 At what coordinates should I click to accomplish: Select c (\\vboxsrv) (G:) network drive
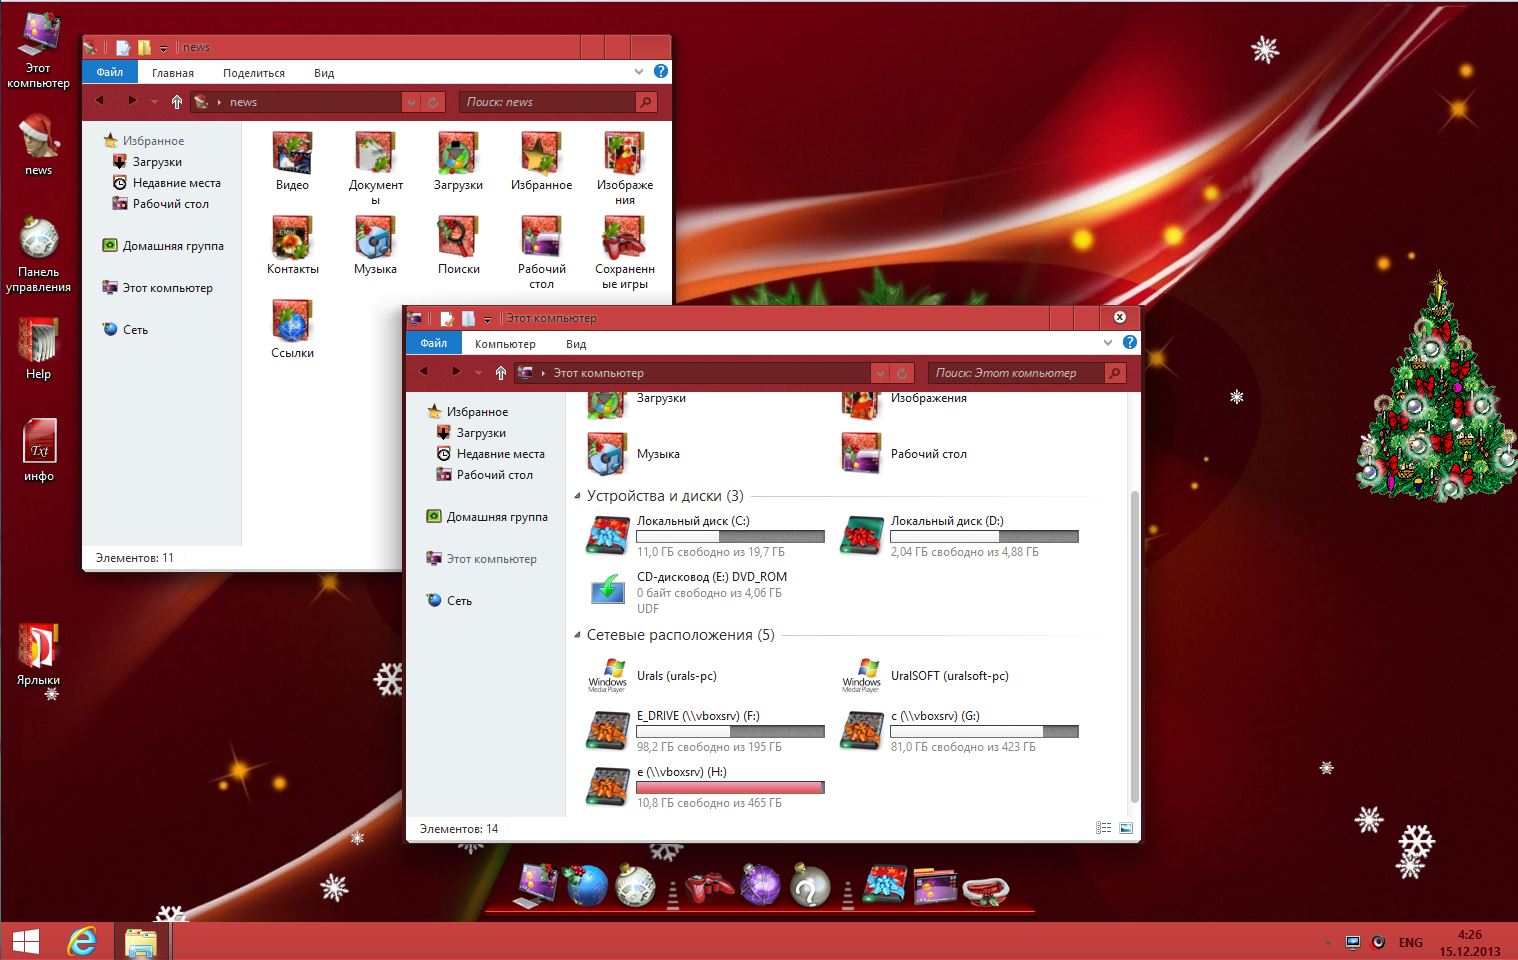pyautogui.click(x=959, y=731)
